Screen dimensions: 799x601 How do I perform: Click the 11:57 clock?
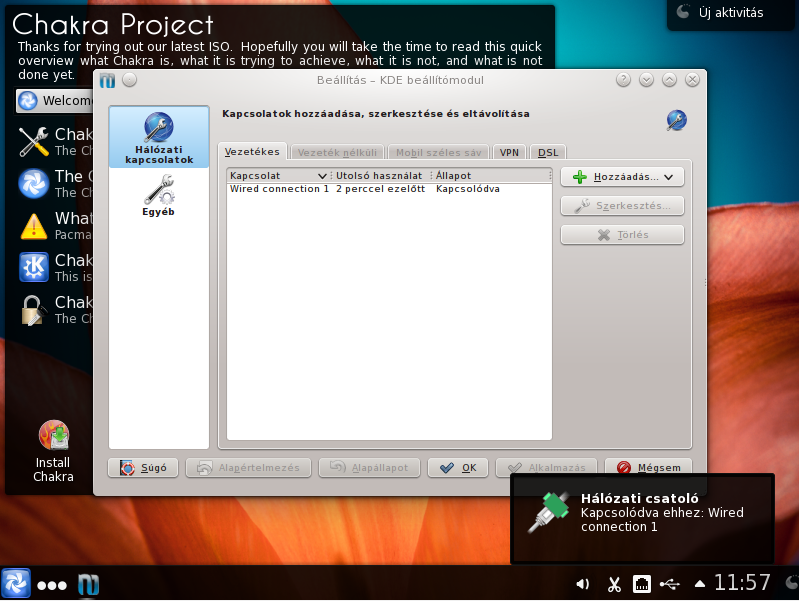pyautogui.click(x=741, y=583)
